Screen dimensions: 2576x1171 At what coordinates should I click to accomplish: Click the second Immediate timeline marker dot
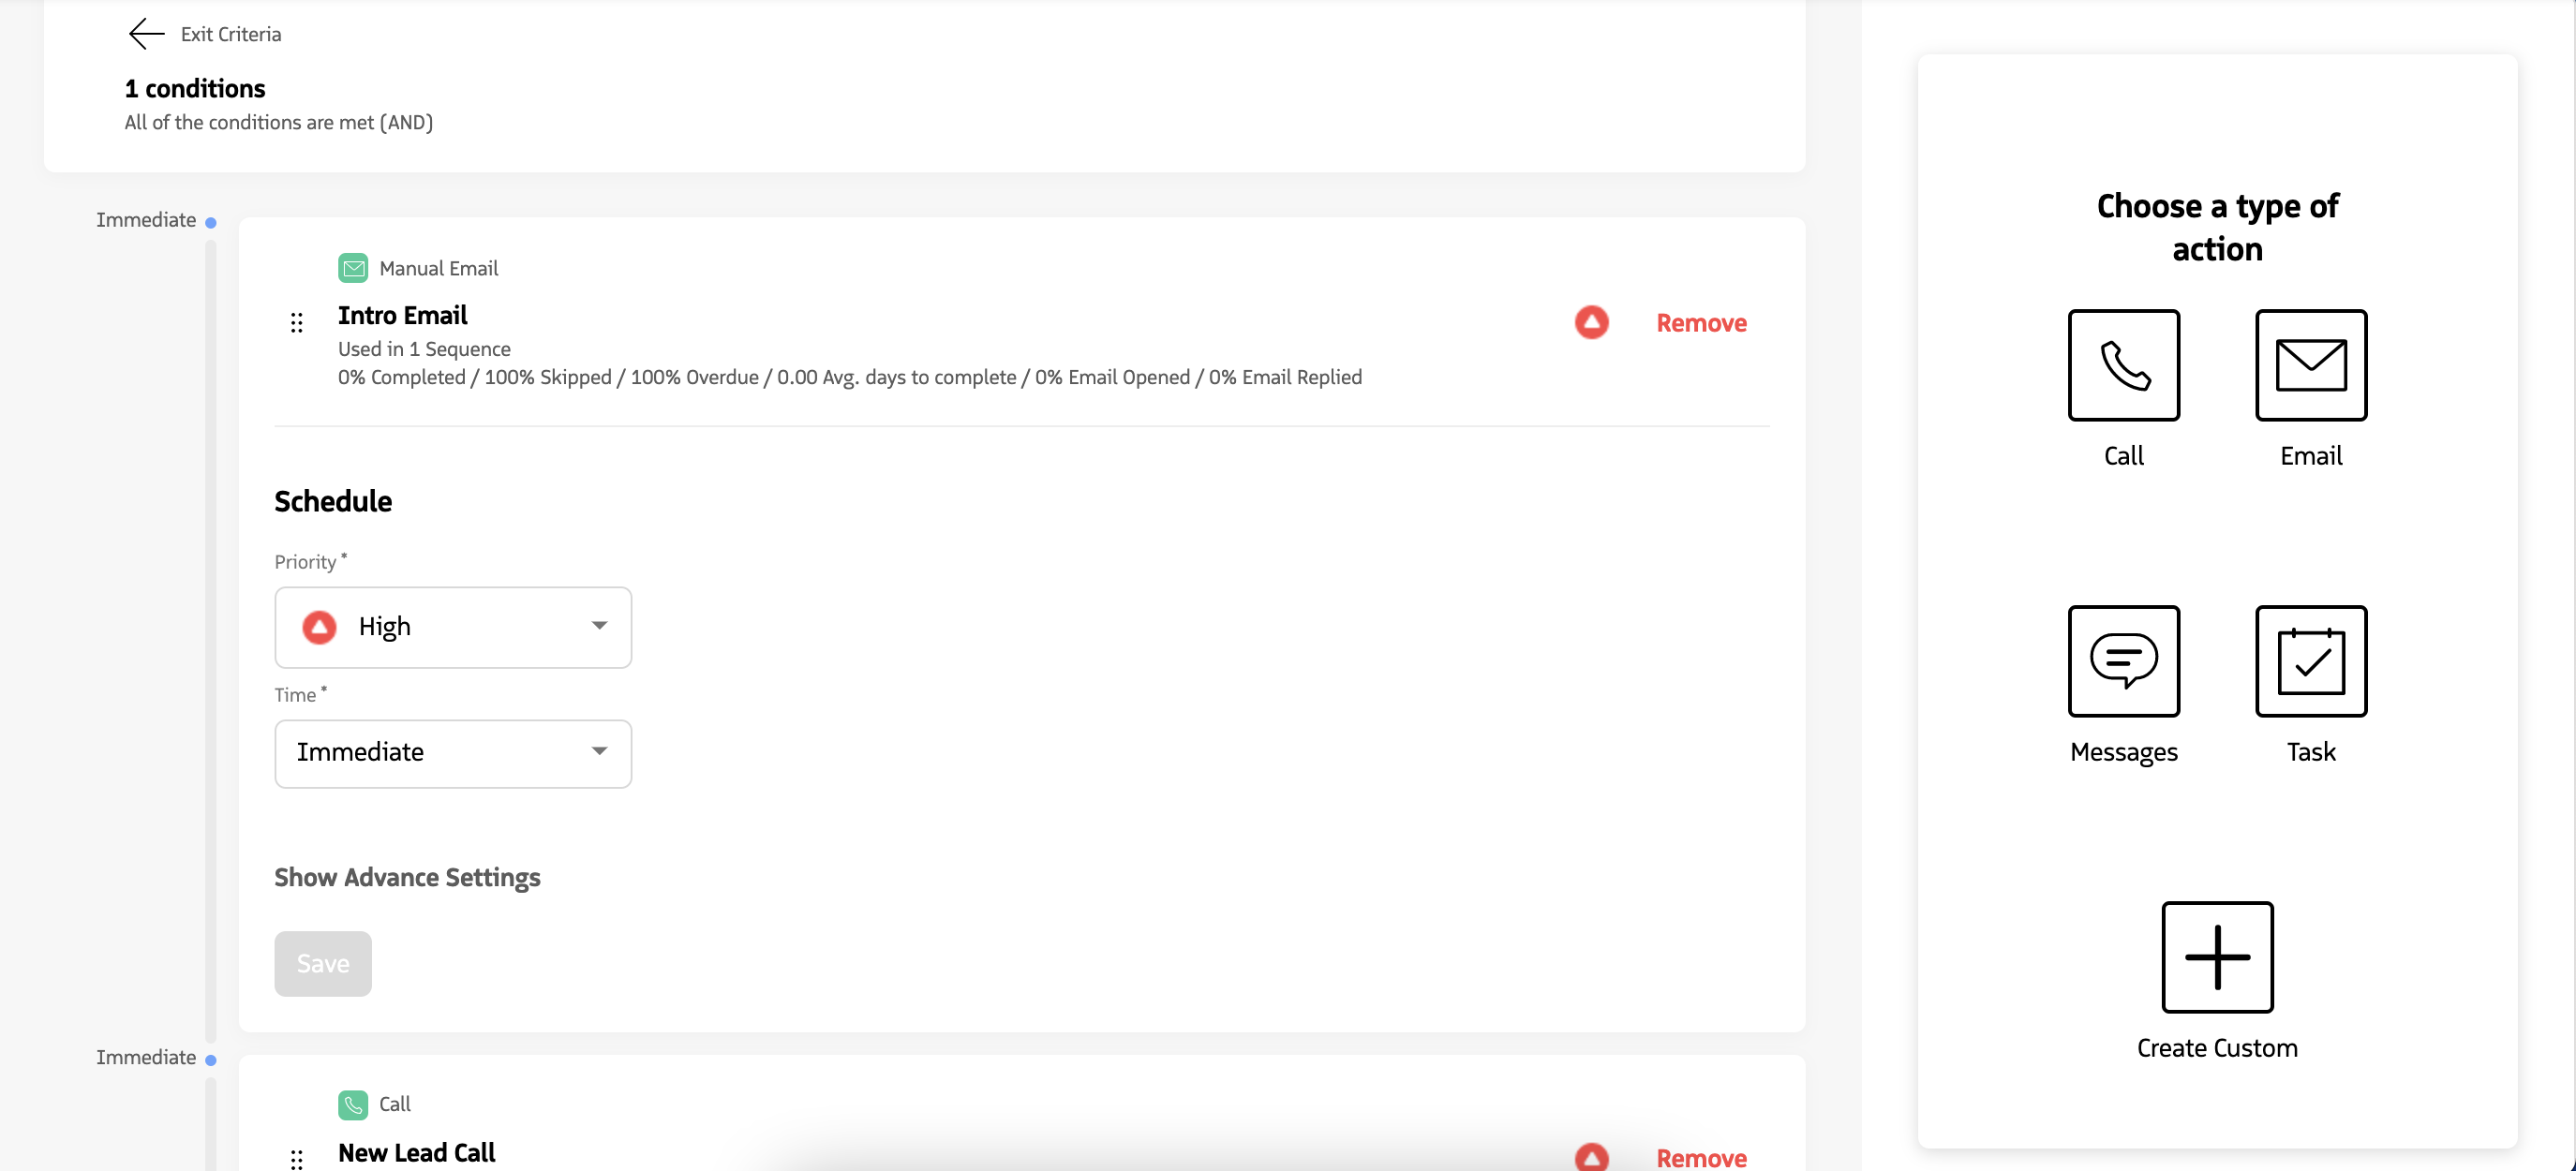pos(210,1060)
